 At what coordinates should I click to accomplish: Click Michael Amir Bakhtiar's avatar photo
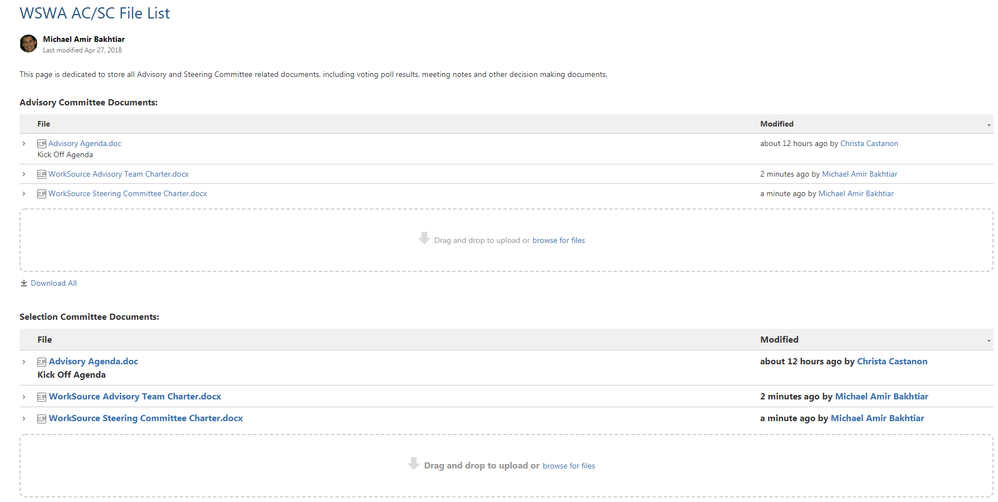[28, 43]
